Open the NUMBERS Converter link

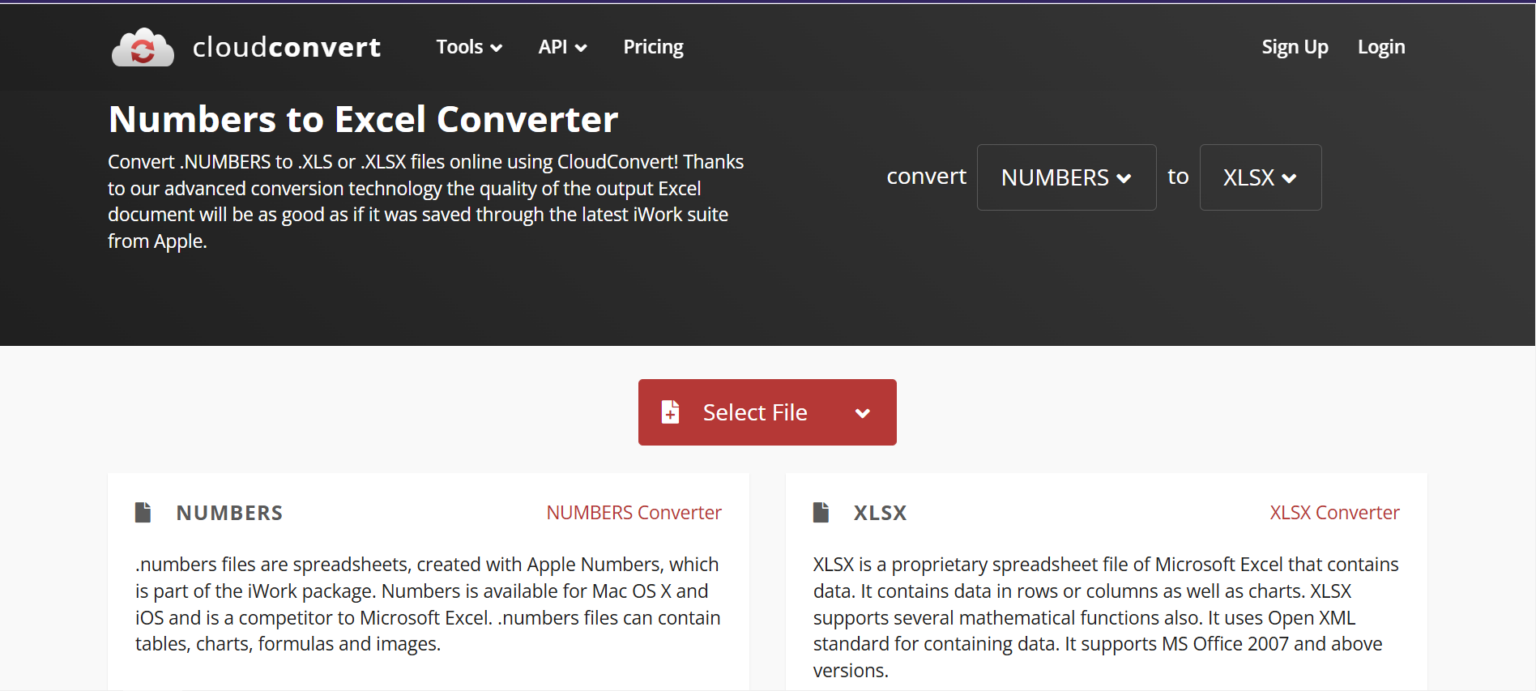point(633,513)
